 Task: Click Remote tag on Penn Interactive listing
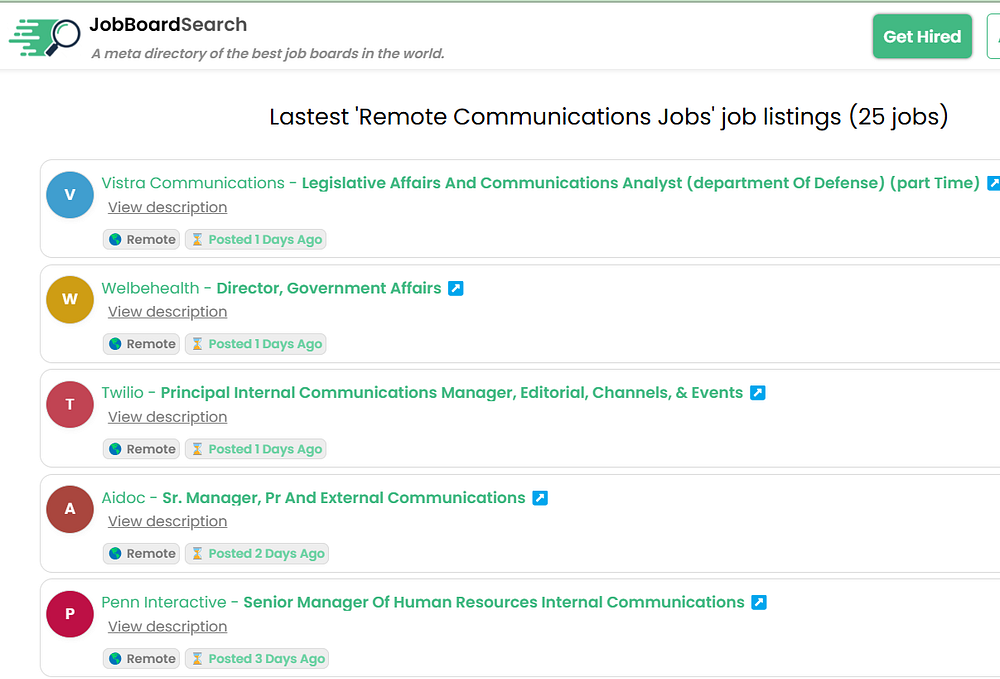(142, 658)
